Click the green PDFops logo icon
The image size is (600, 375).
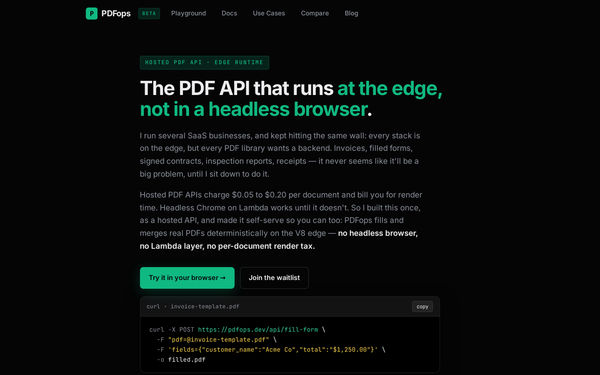(x=91, y=13)
